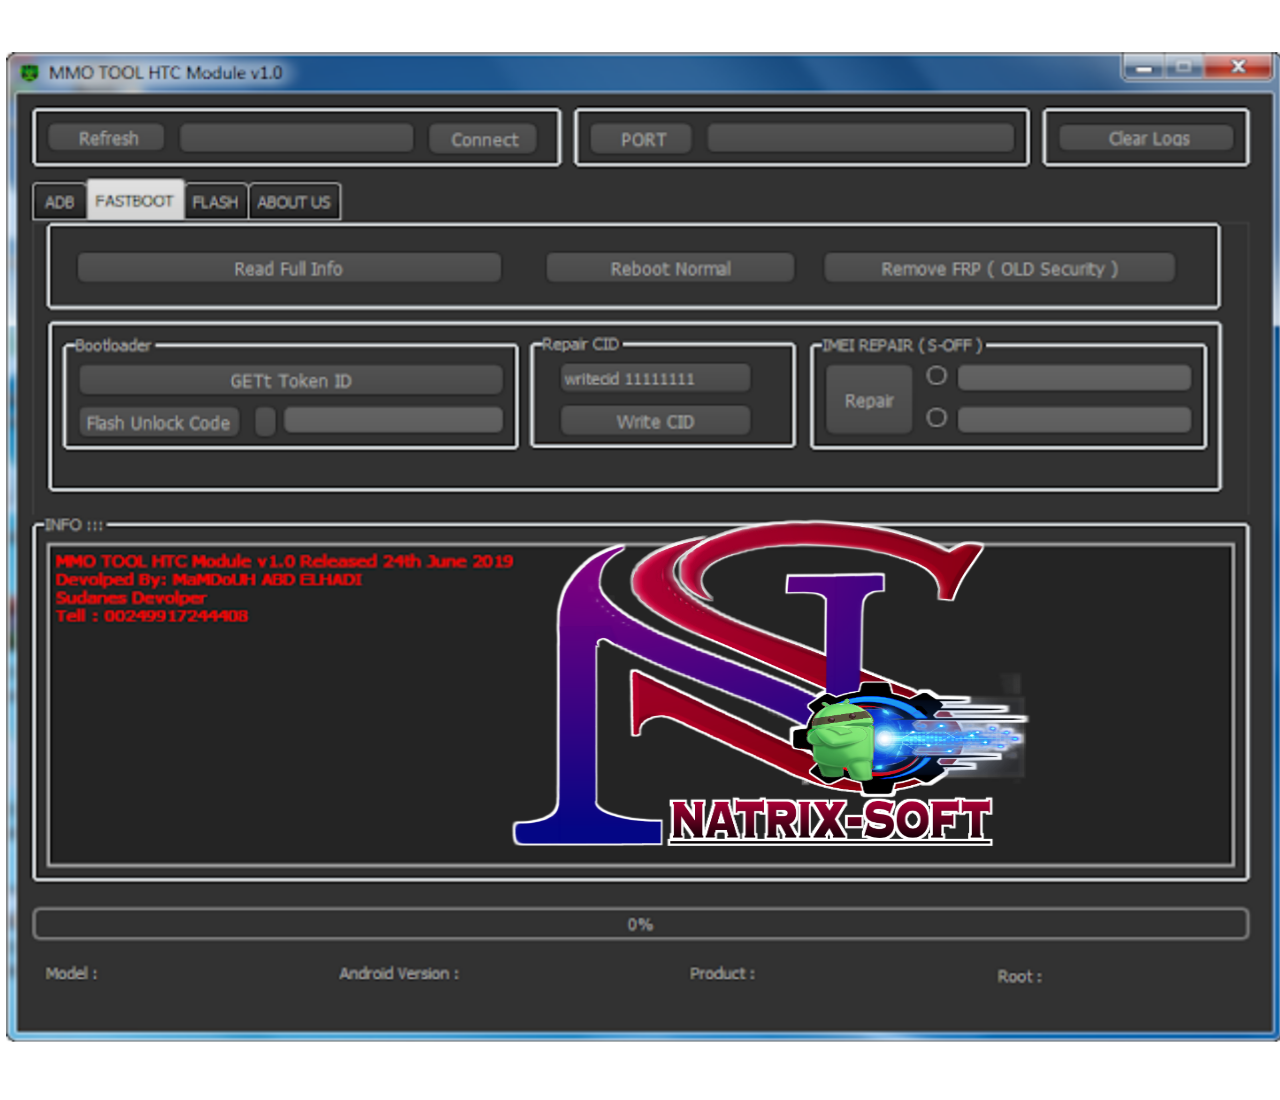1280x1100 pixels.
Task: Click GETt Token ID button
Action: 291,380
